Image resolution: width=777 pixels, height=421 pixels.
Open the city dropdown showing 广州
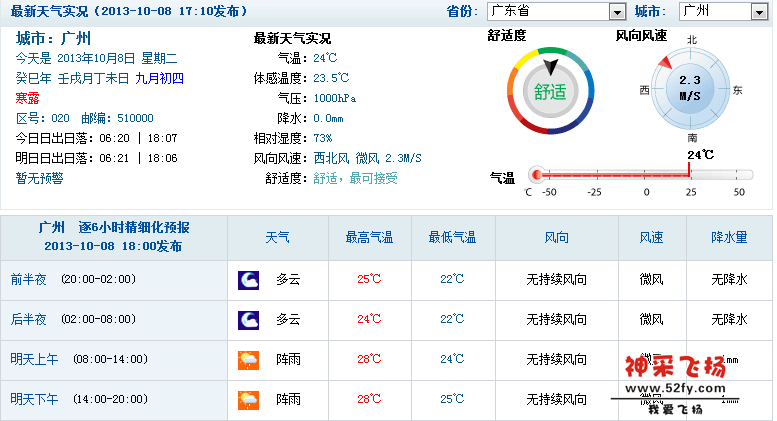723,11
